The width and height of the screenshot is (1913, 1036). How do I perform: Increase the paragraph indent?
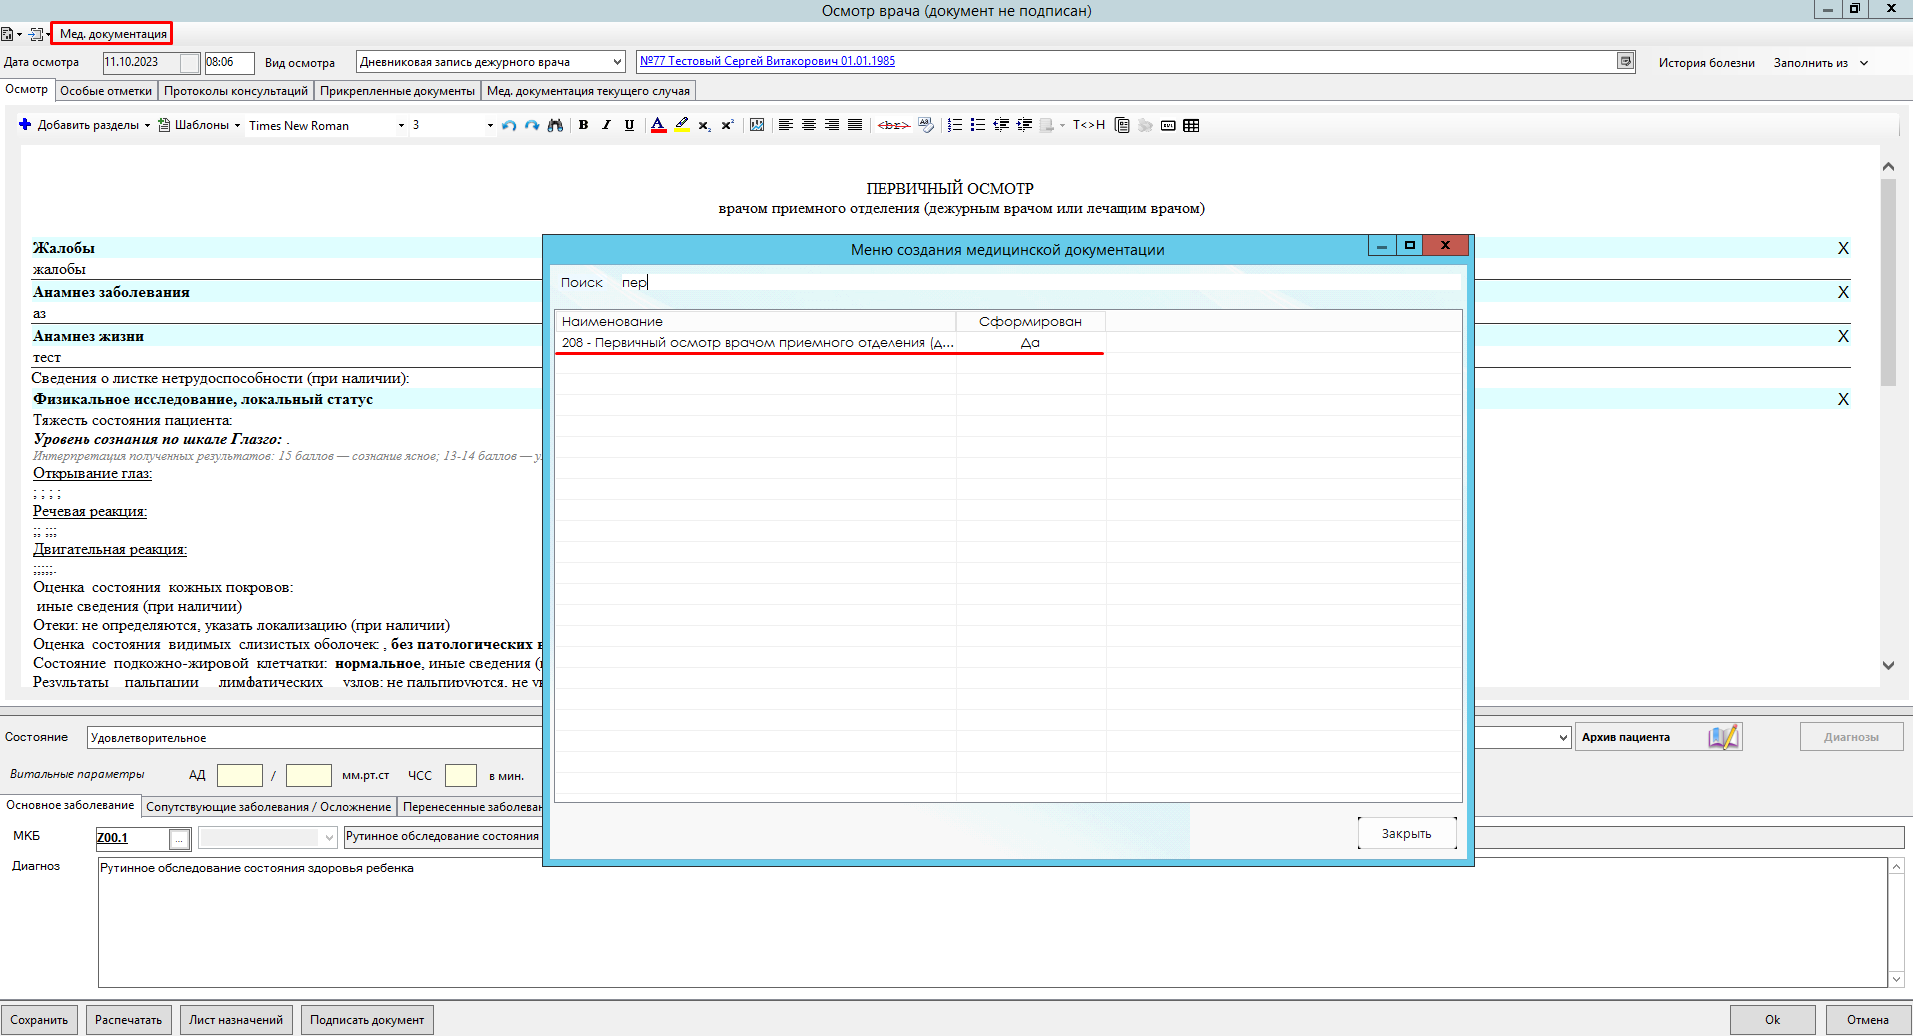[1024, 125]
